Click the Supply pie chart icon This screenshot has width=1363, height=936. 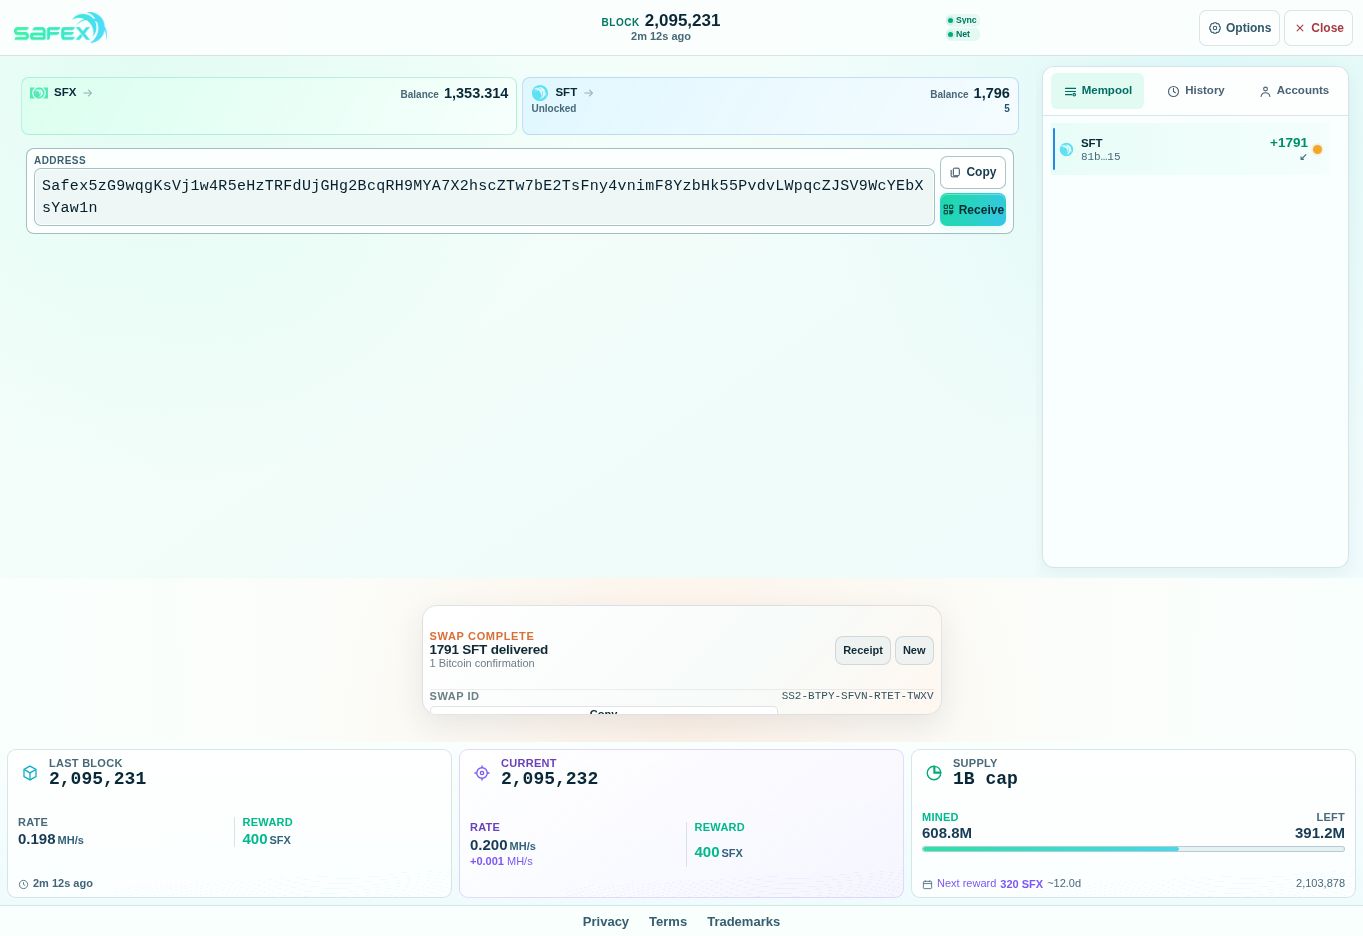click(934, 773)
